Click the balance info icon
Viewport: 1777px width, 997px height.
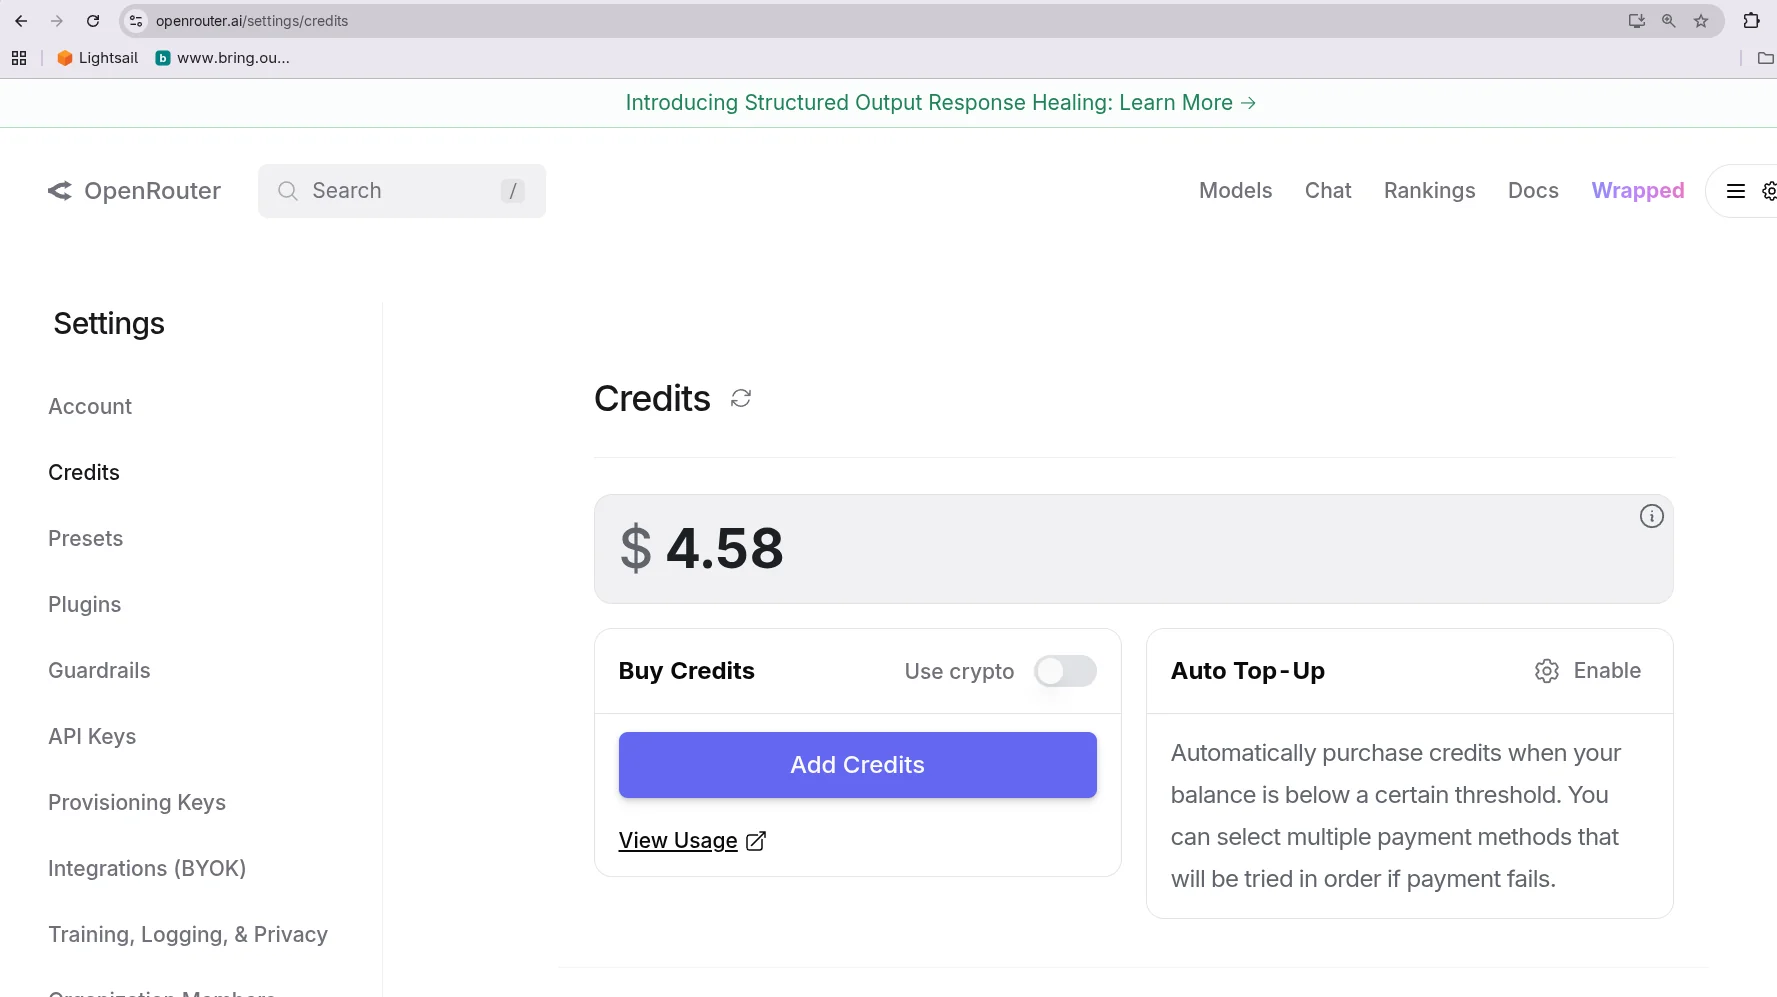[x=1651, y=516]
